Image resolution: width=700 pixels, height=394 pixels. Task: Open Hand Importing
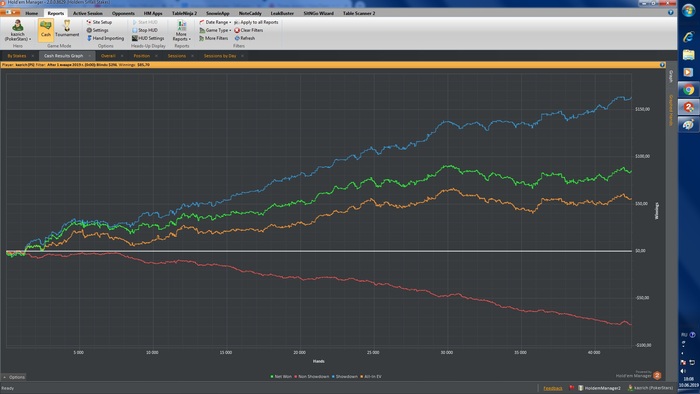pyautogui.click(x=105, y=38)
